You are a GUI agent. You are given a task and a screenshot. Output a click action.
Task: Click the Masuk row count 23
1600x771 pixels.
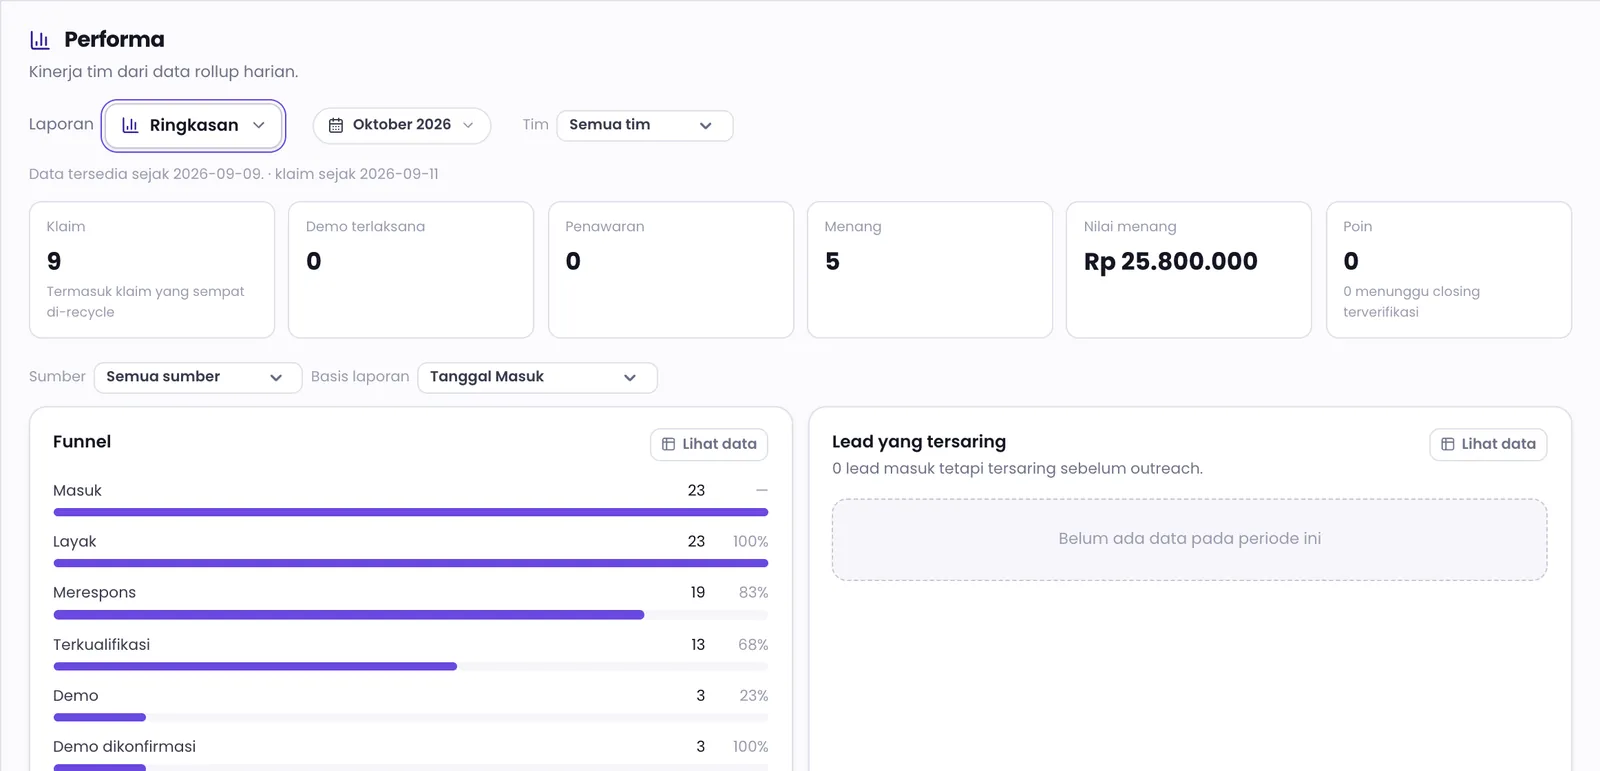click(696, 490)
